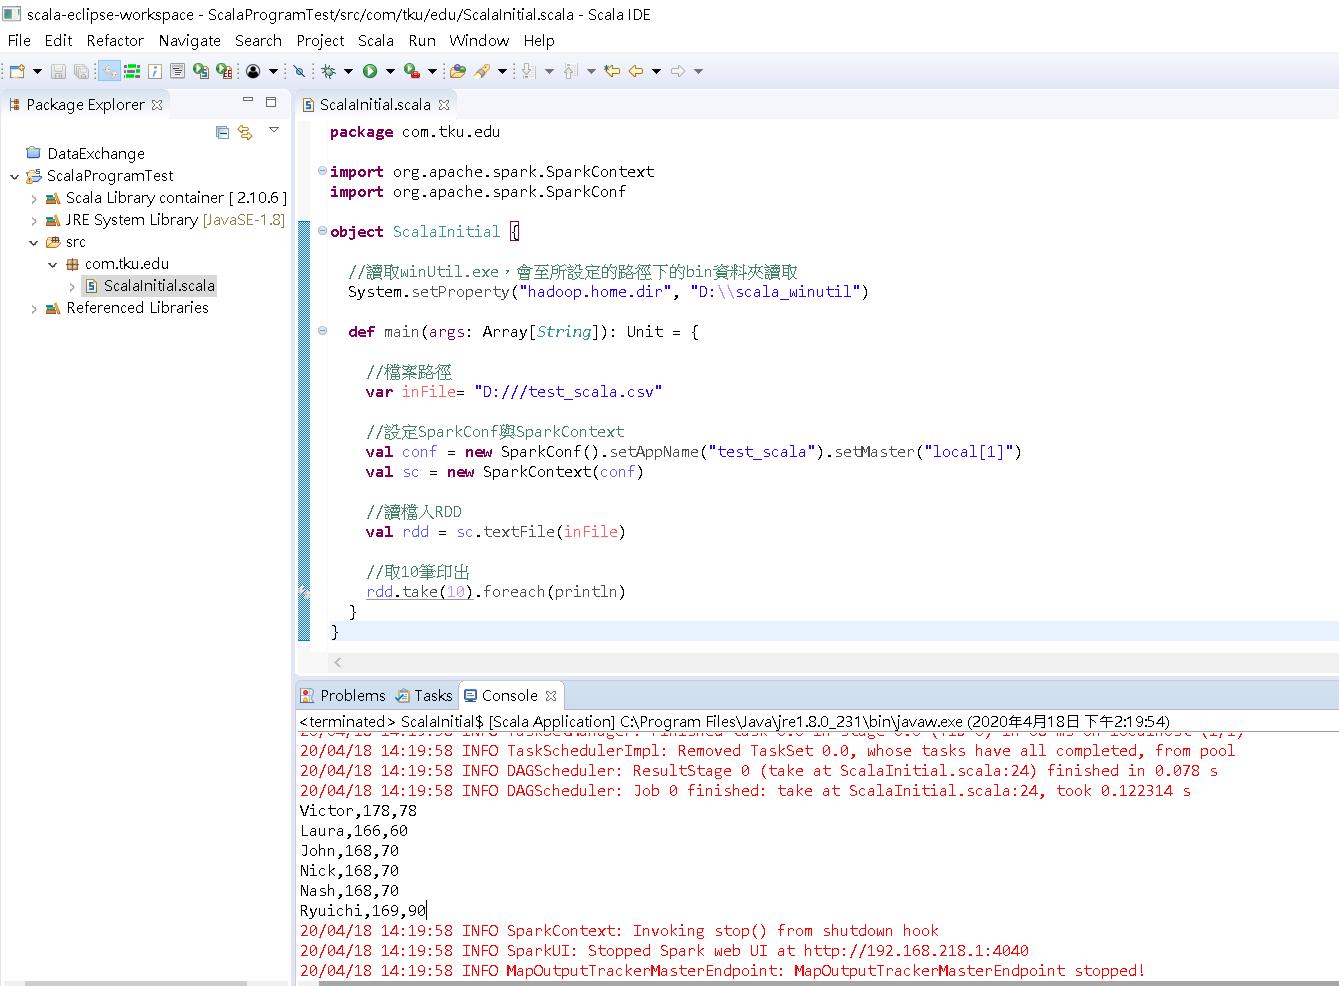Maximize the Package Explorer view
This screenshot has height=986, width=1339.
click(270, 101)
